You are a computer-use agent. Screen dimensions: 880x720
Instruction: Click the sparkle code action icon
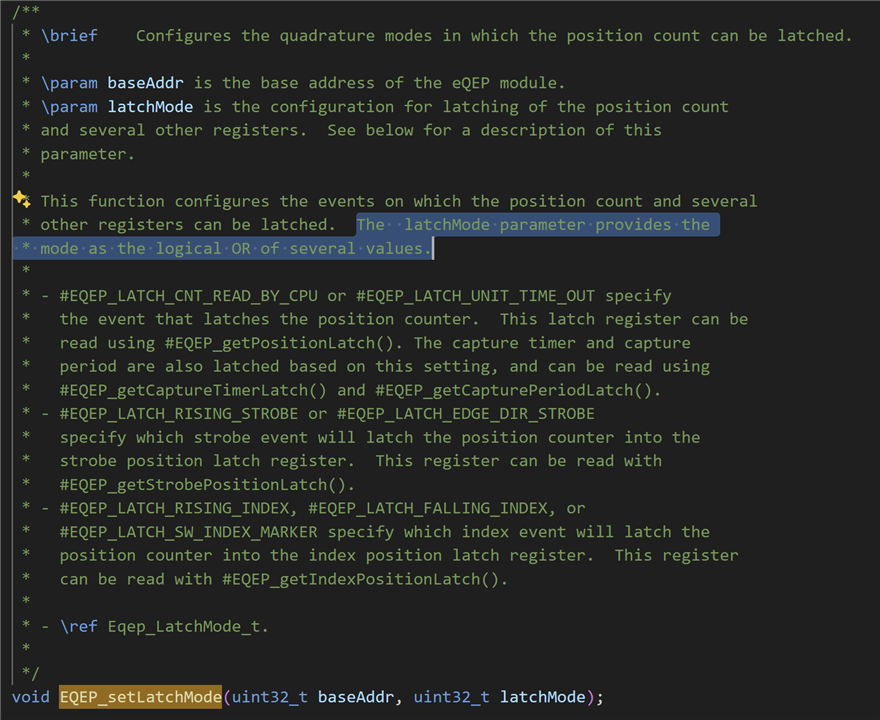[21, 199]
